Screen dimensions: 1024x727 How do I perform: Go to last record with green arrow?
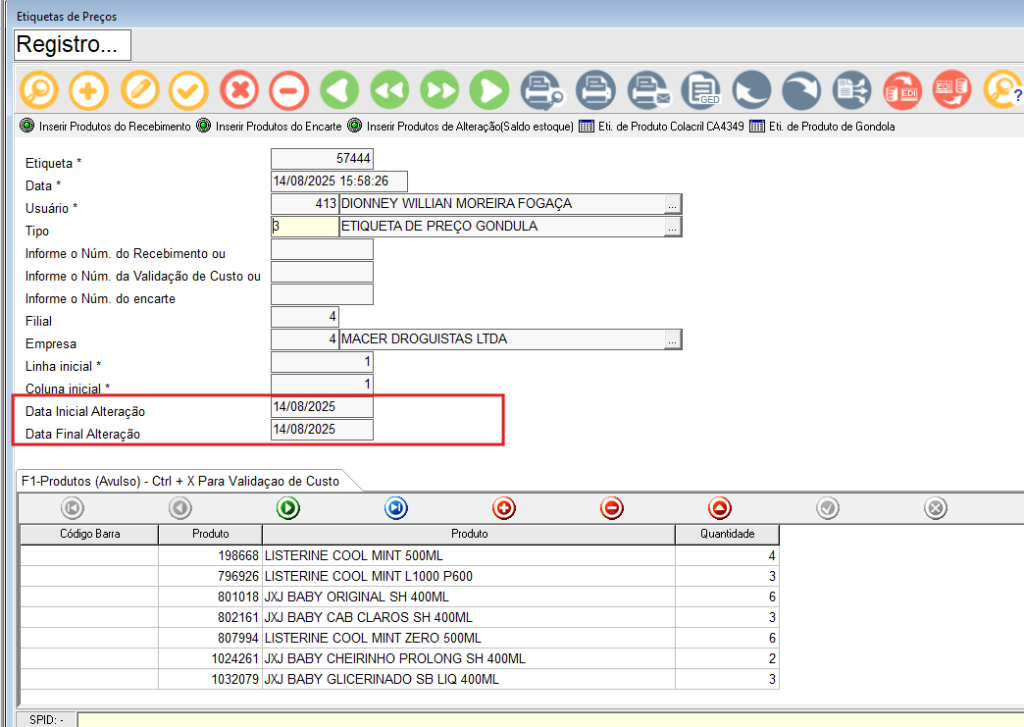[490, 90]
